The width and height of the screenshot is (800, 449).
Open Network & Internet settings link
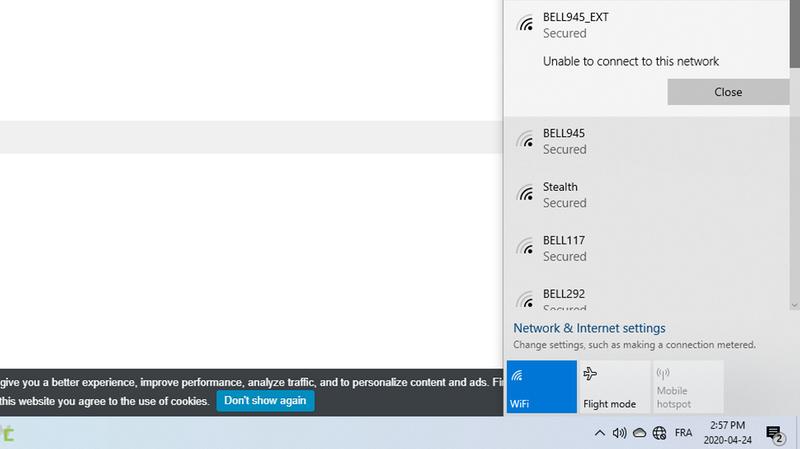[589, 328]
